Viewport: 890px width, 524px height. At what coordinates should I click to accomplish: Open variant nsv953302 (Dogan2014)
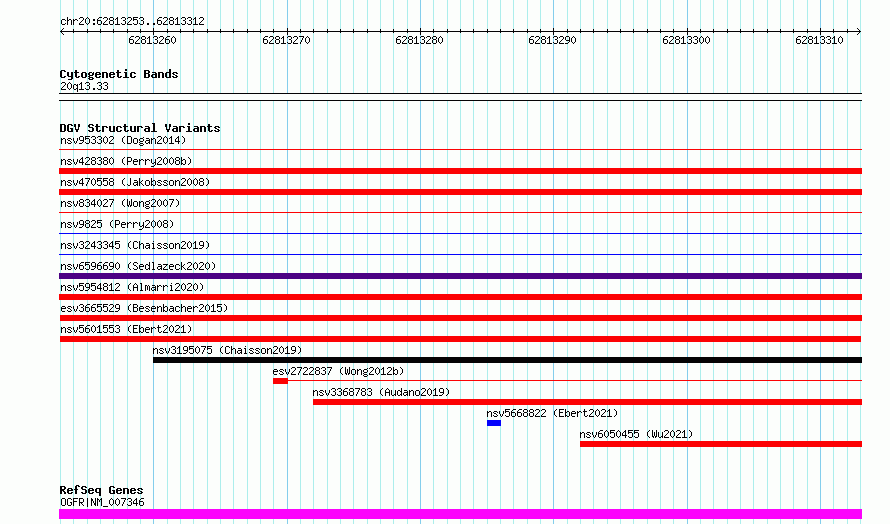click(x=123, y=140)
